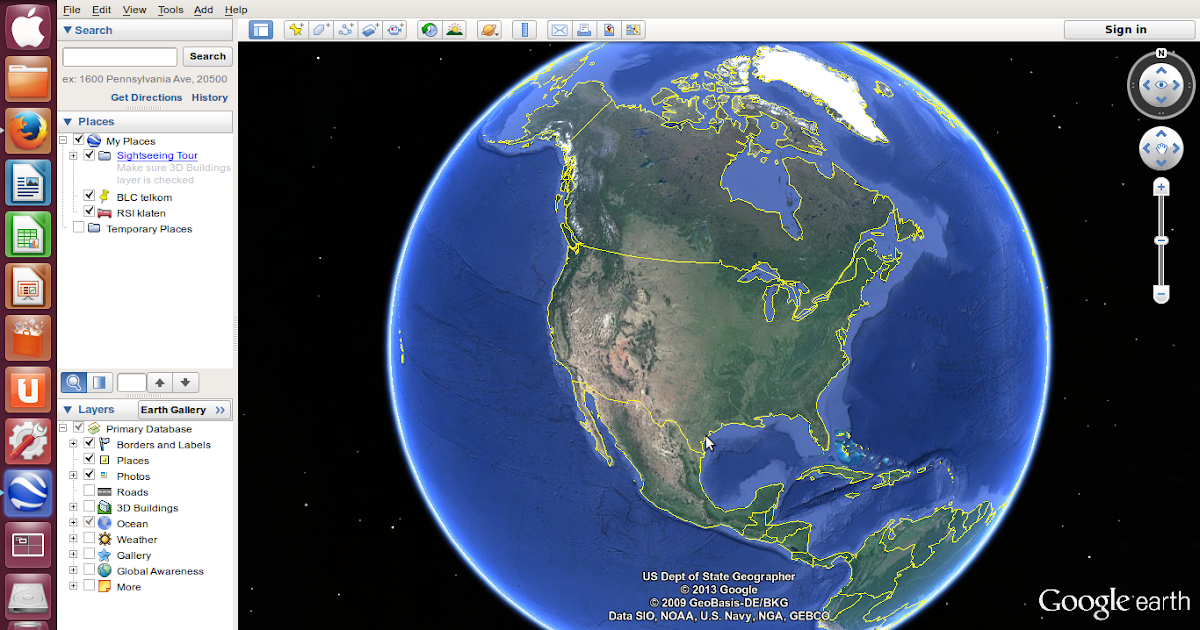Select the Add Image Overlay tool
This screenshot has width=1200, height=630.
tap(370, 30)
